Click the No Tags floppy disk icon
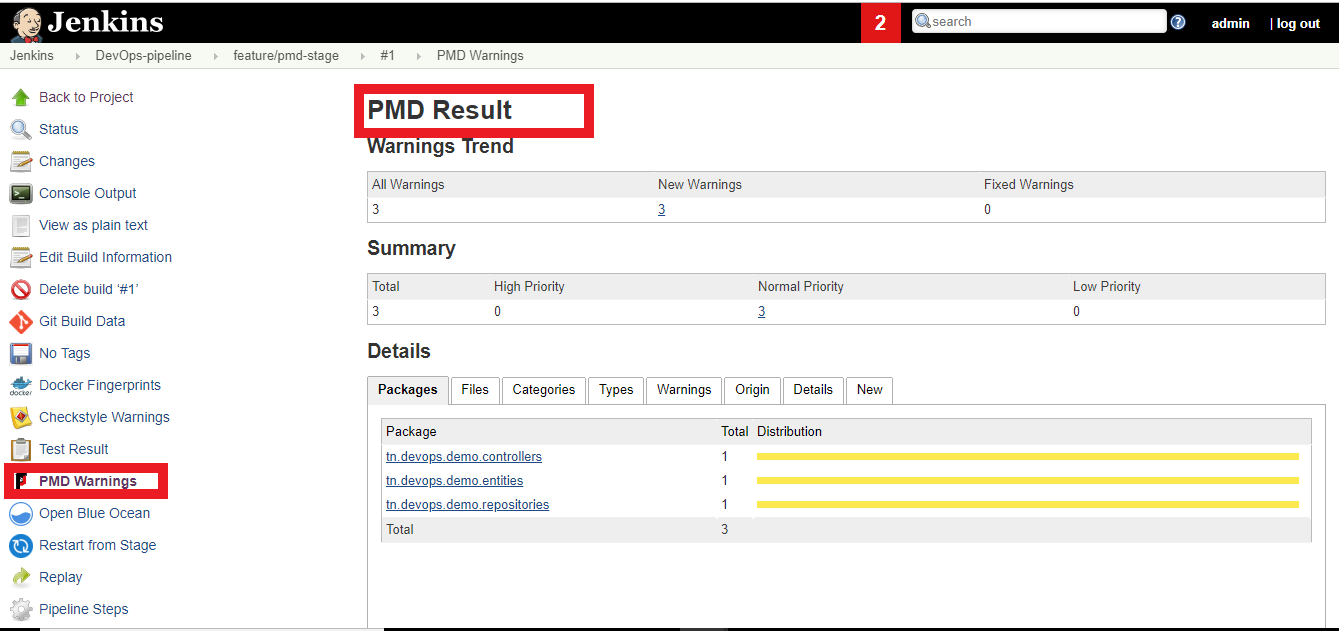This screenshot has width=1339, height=631. [x=21, y=353]
